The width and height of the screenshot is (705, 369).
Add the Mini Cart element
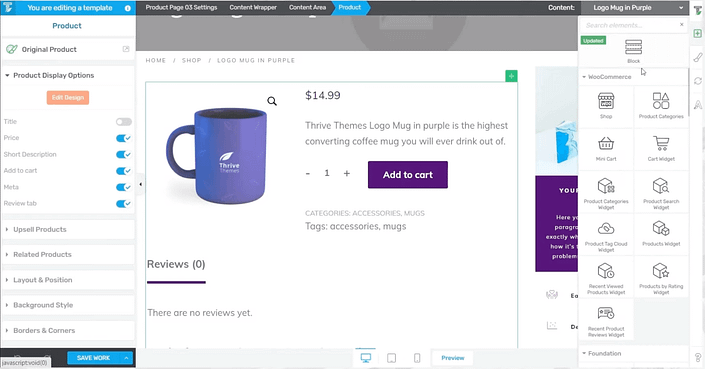pyautogui.click(x=606, y=148)
